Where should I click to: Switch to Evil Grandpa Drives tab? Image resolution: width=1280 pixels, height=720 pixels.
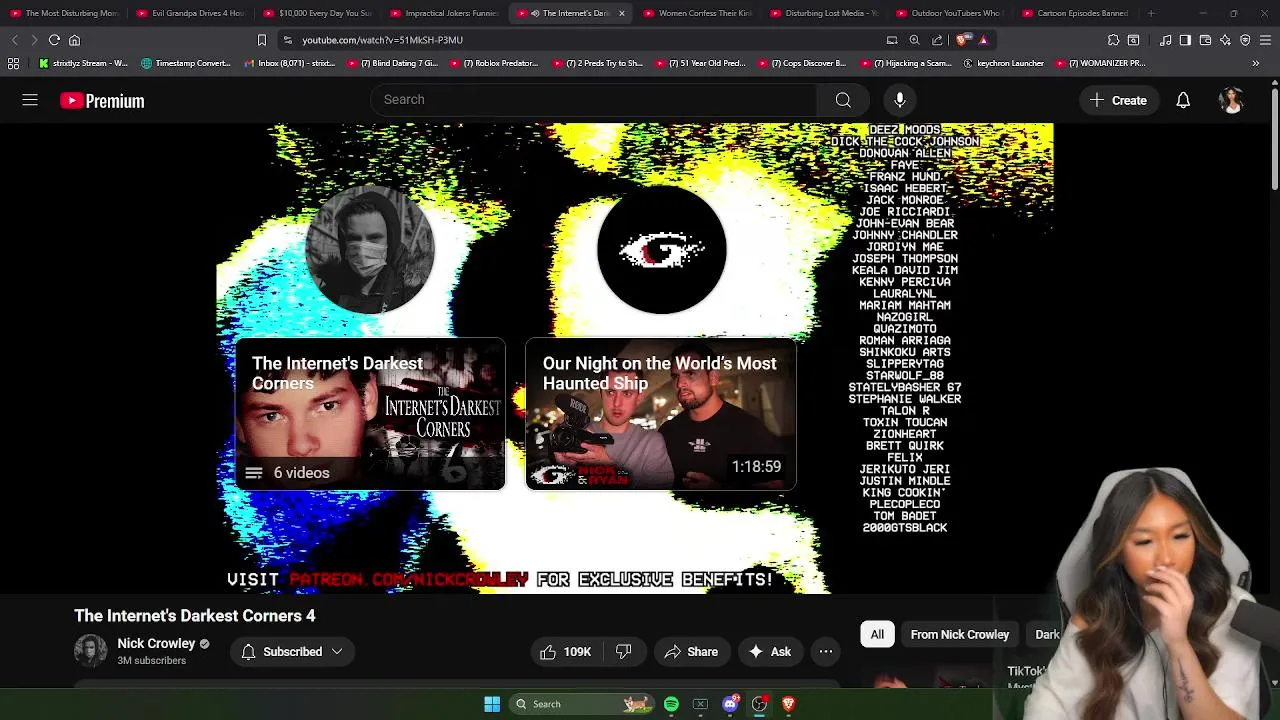[190, 13]
